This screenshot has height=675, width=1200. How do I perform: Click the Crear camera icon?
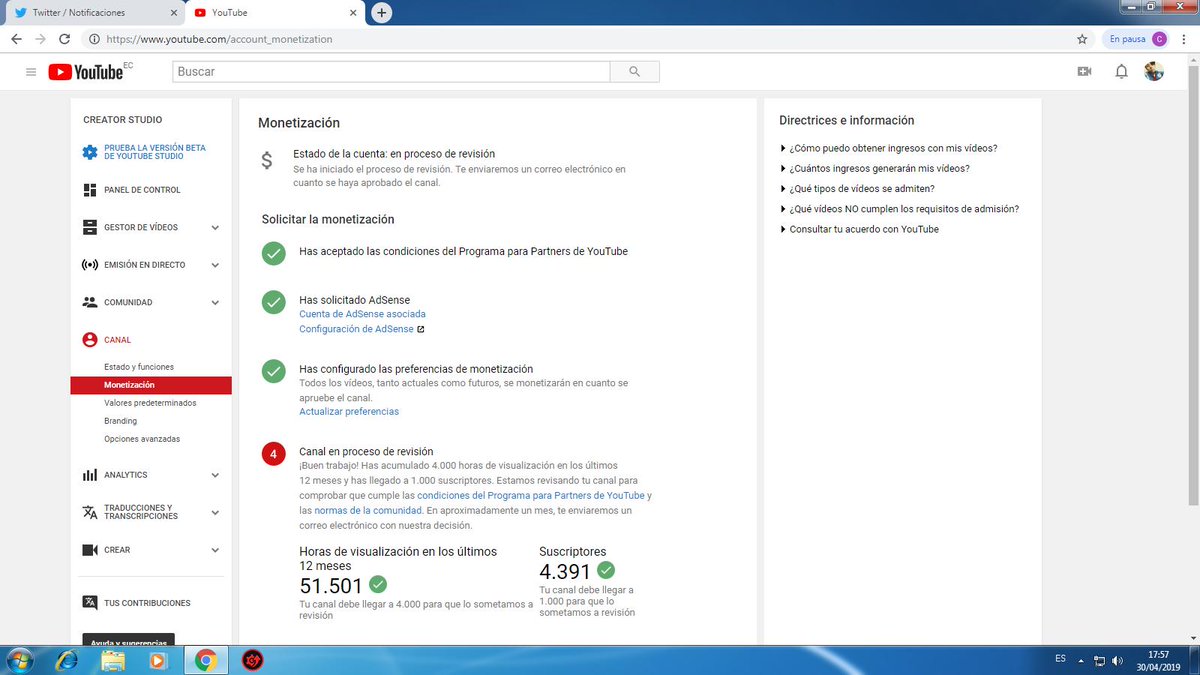tap(90, 550)
